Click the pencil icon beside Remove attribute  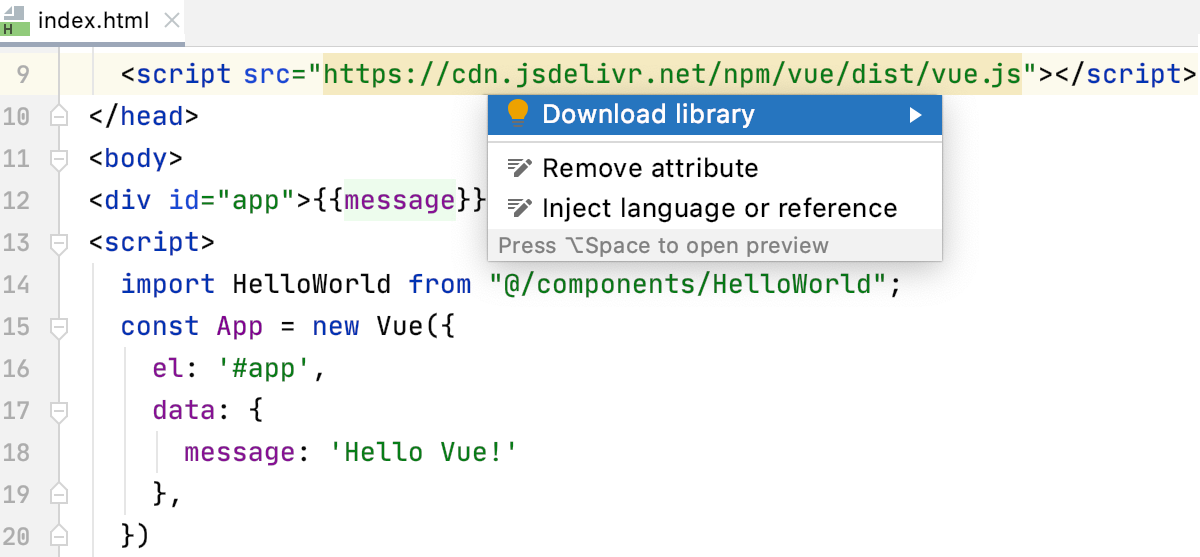[x=518, y=168]
